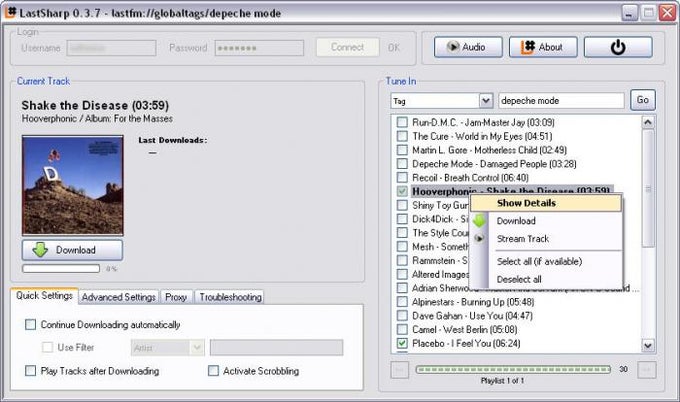Select Shiny Toy Guns track row

coord(440,205)
